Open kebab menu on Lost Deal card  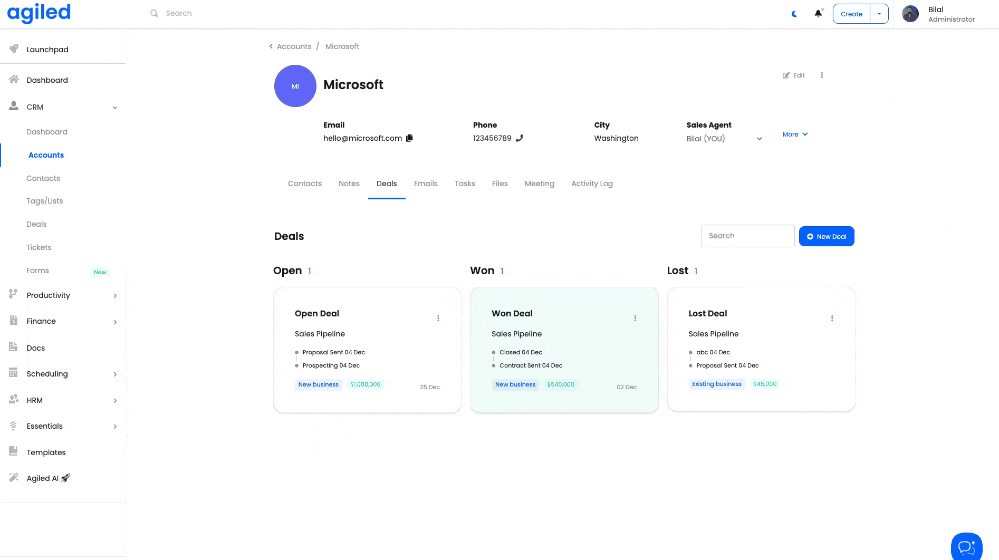[x=832, y=318]
